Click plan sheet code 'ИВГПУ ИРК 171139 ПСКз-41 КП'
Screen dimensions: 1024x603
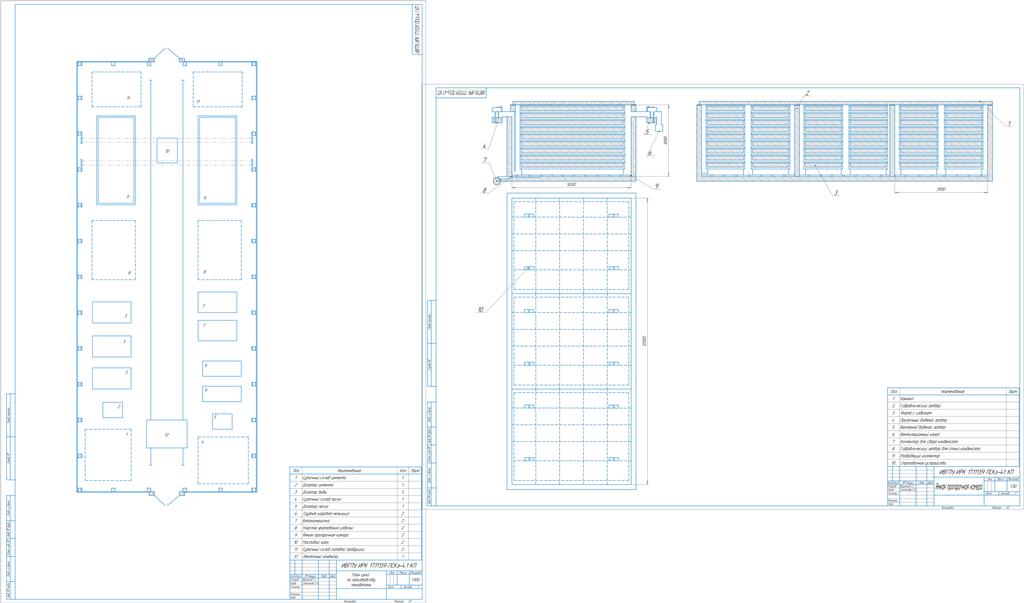(379, 566)
